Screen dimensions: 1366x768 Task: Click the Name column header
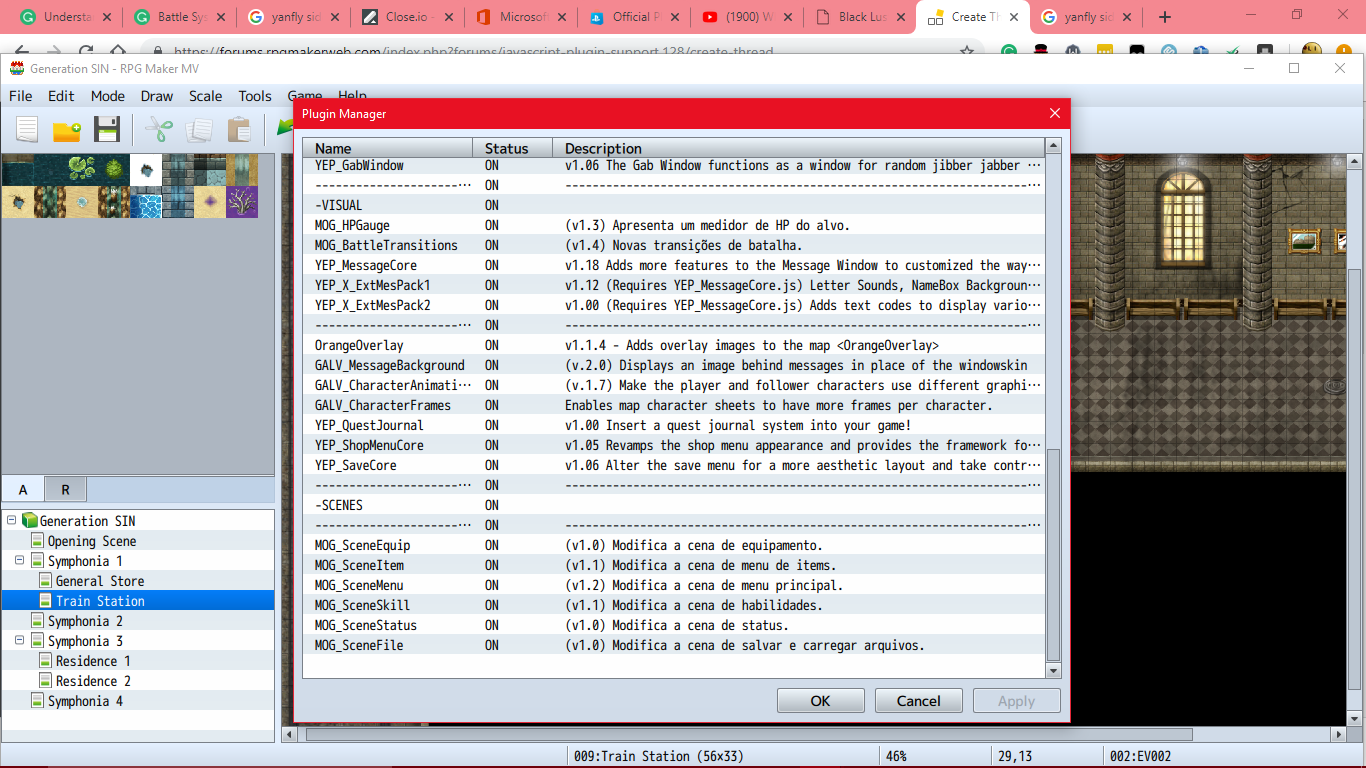(388, 148)
